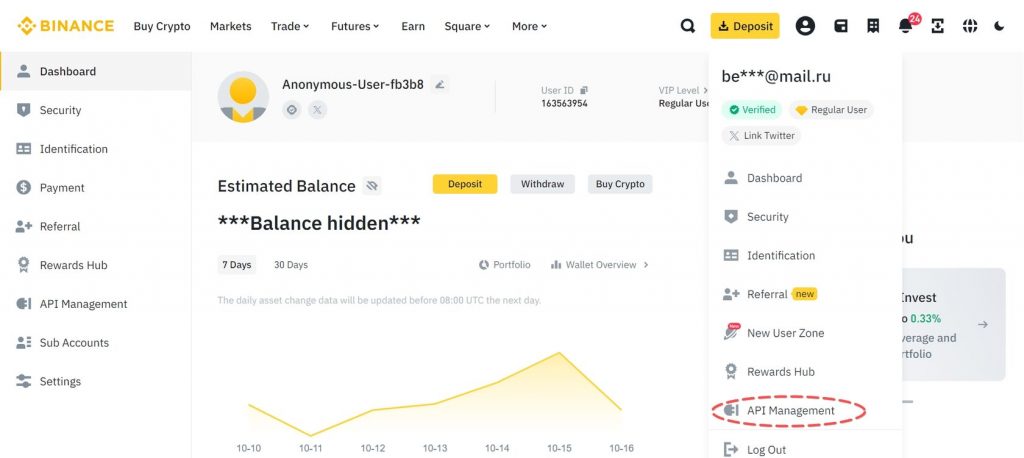Click the profile avatar image
Image resolution: width=1024 pixels, height=458 pixels.
[x=243, y=97]
